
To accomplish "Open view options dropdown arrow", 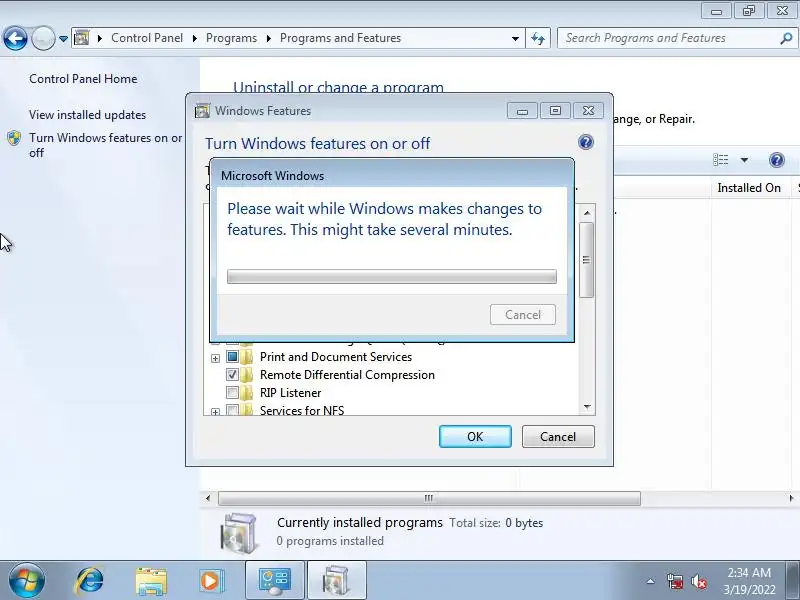I will pos(744,160).
